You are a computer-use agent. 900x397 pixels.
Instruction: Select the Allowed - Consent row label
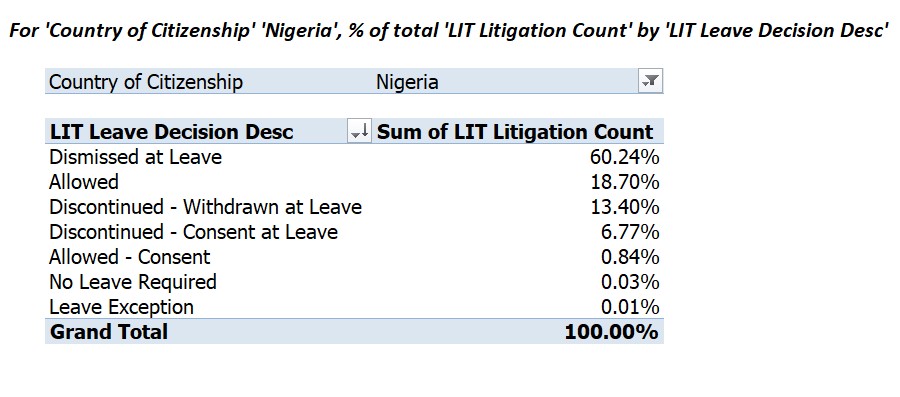(x=130, y=257)
